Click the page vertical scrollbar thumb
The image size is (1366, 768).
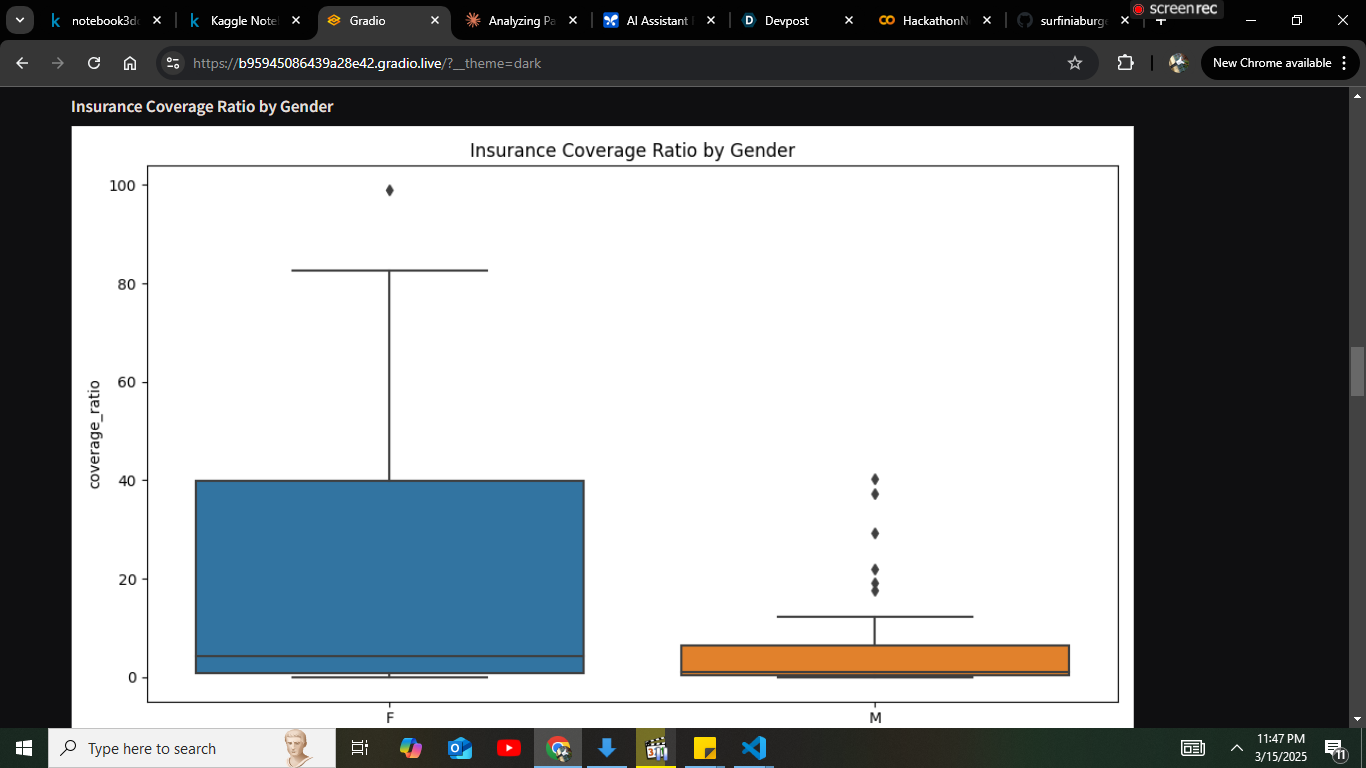(1357, 371)
